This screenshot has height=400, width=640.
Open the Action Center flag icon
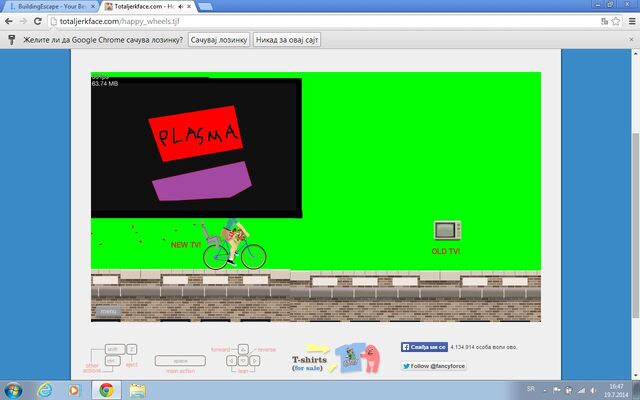pos(556,391)
